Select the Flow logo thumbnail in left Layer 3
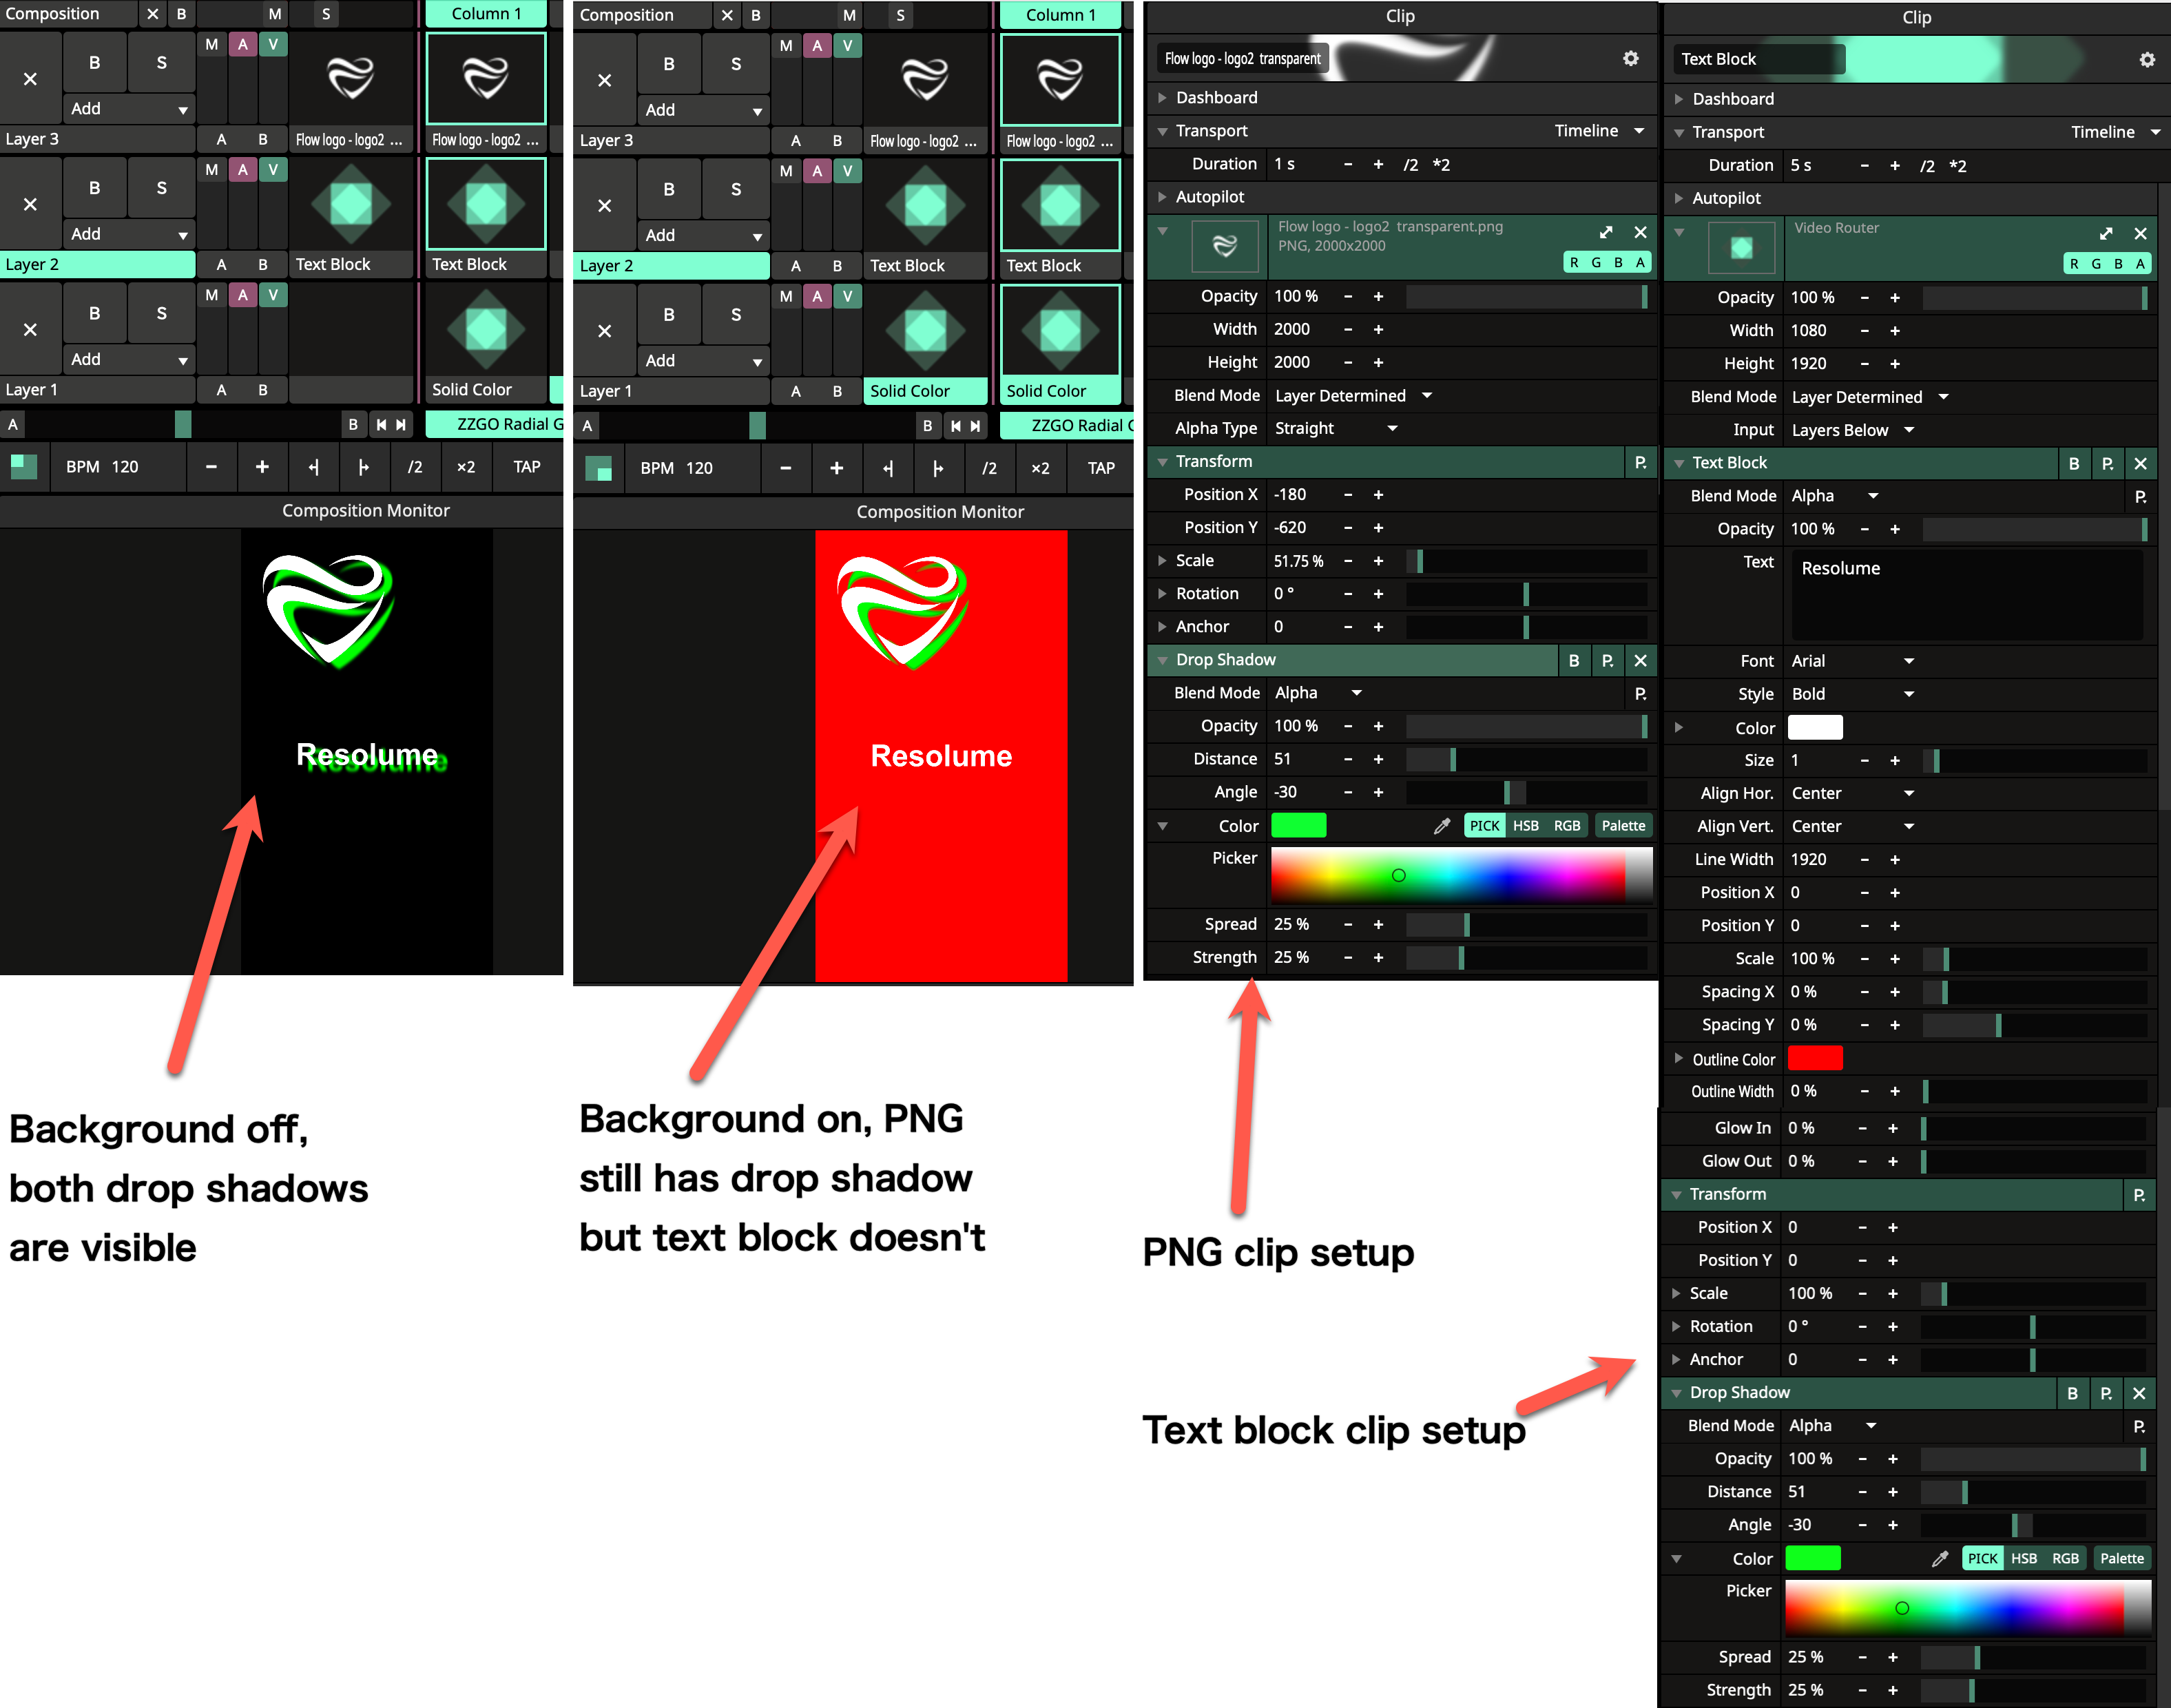Image resolution: width=2171 pixels, height=1708 pixels. [x=351, y=78]
